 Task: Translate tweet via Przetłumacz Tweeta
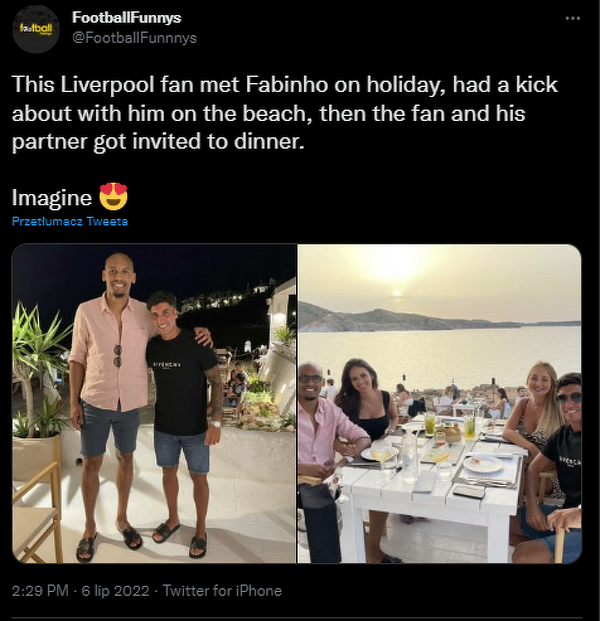coord(70,221)
